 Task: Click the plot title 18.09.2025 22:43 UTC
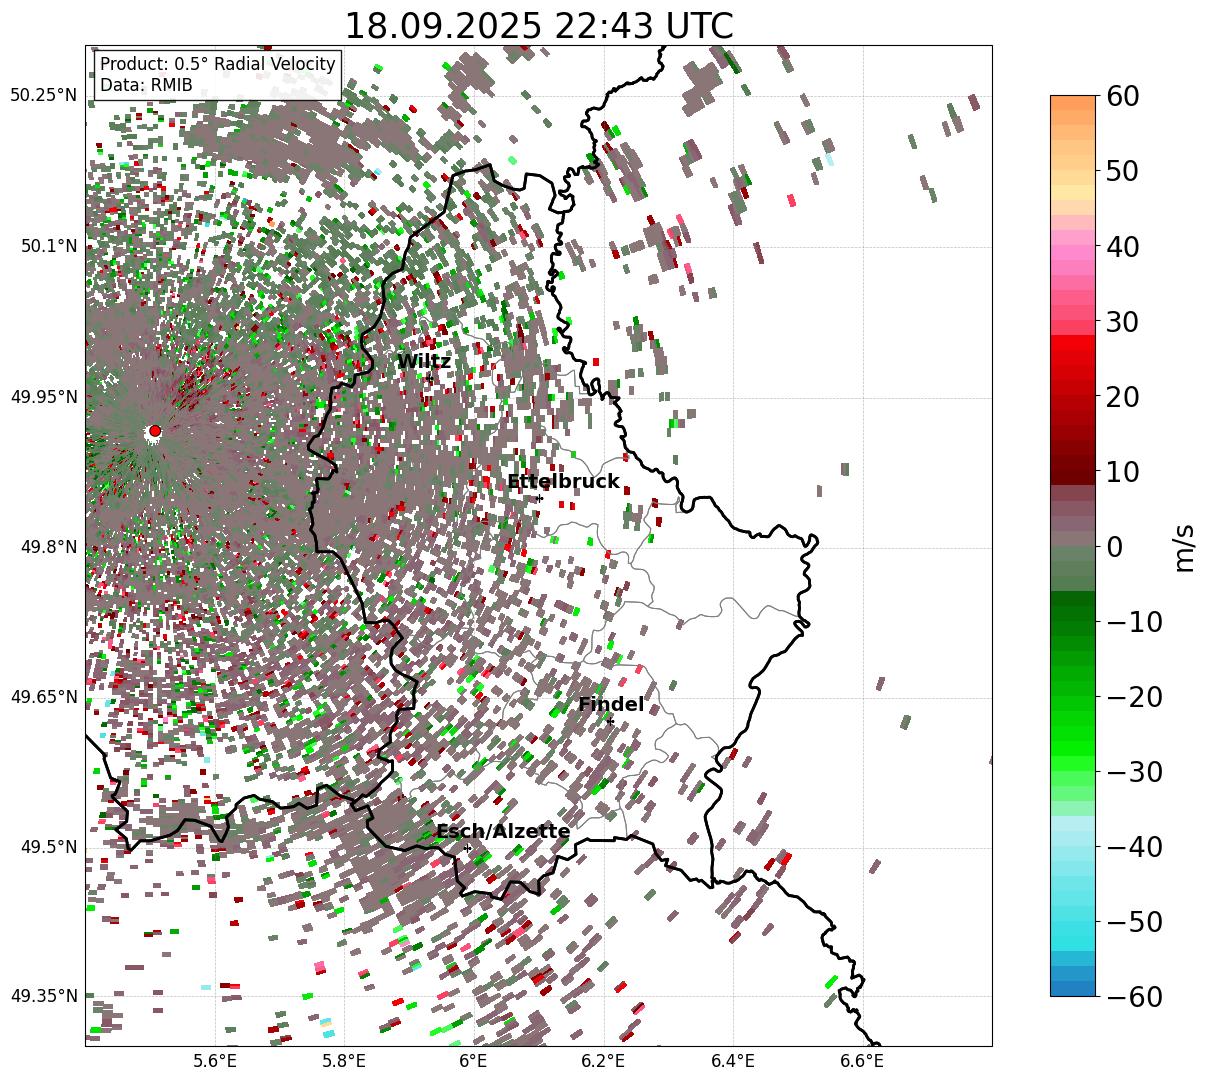(x=538, y=26)
